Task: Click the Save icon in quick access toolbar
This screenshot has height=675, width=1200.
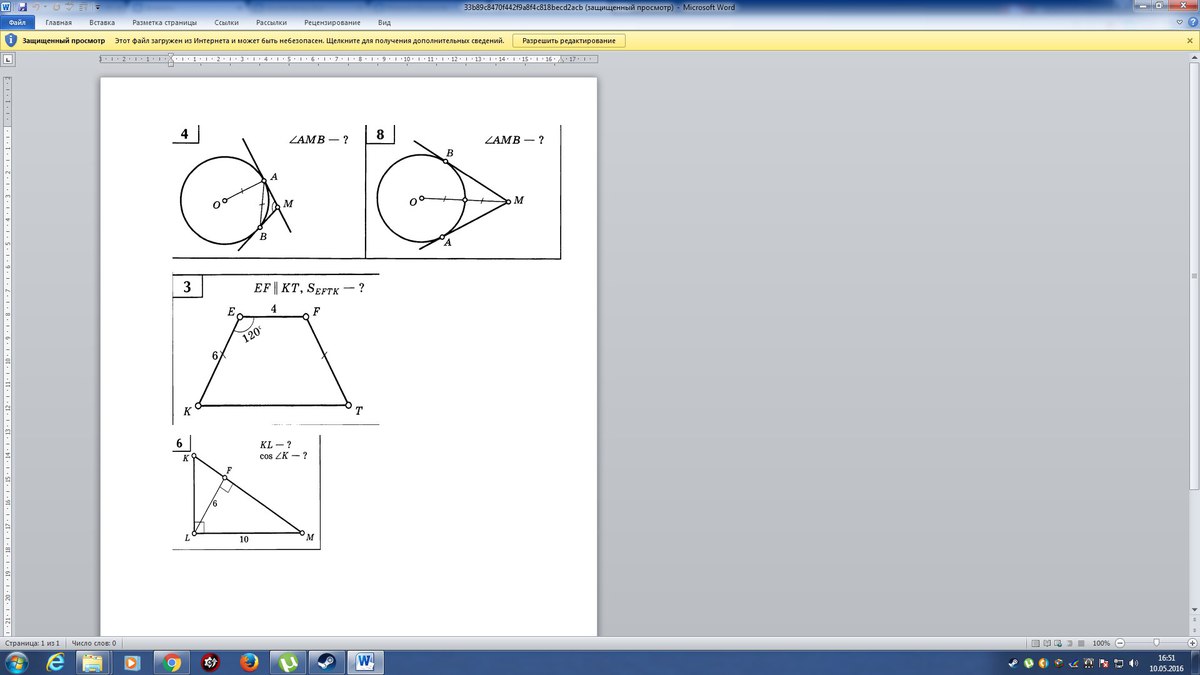Action: pyautogui.click(x=22, y=7)
